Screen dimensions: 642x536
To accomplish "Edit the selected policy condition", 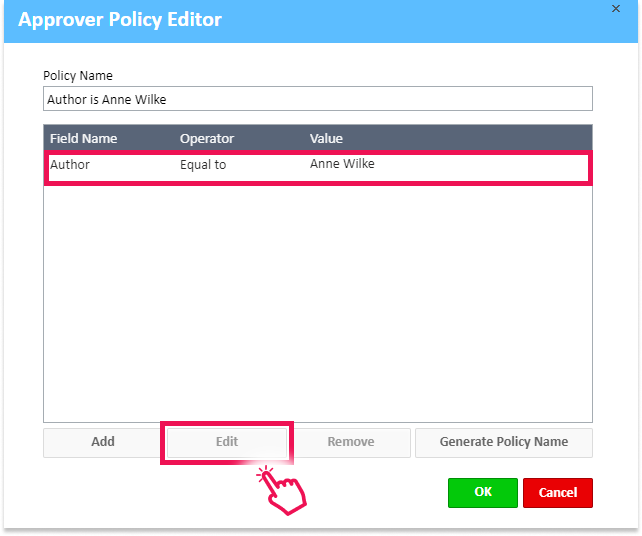I will [x=227, y=442].
